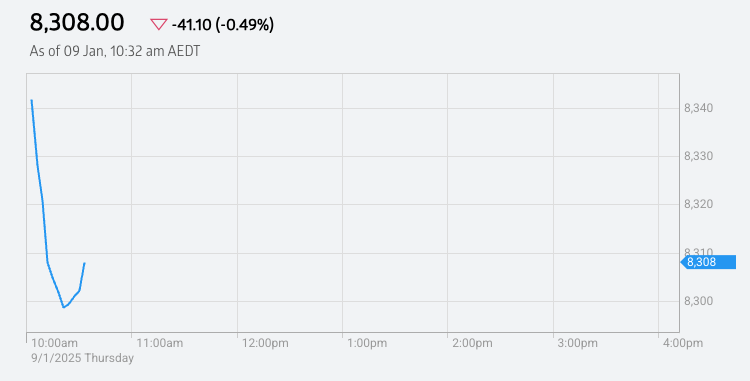Click the As of 09 Jan timestamp

115,51
